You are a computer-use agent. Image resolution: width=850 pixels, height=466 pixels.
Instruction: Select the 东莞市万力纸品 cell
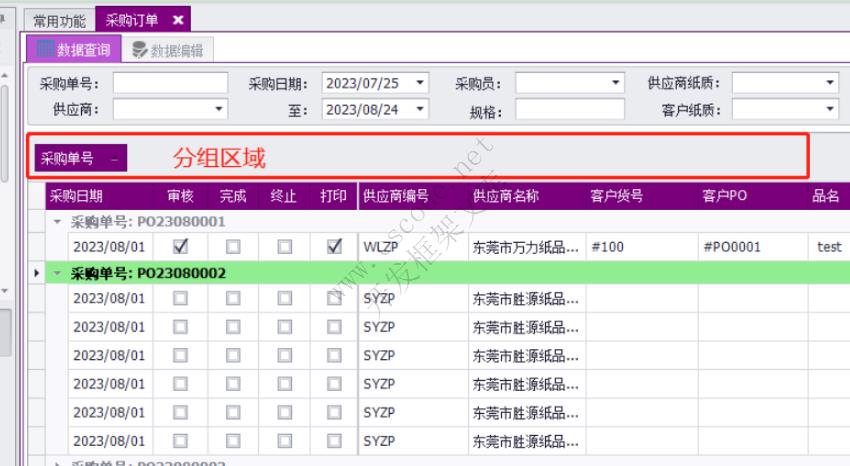point(527,247)
